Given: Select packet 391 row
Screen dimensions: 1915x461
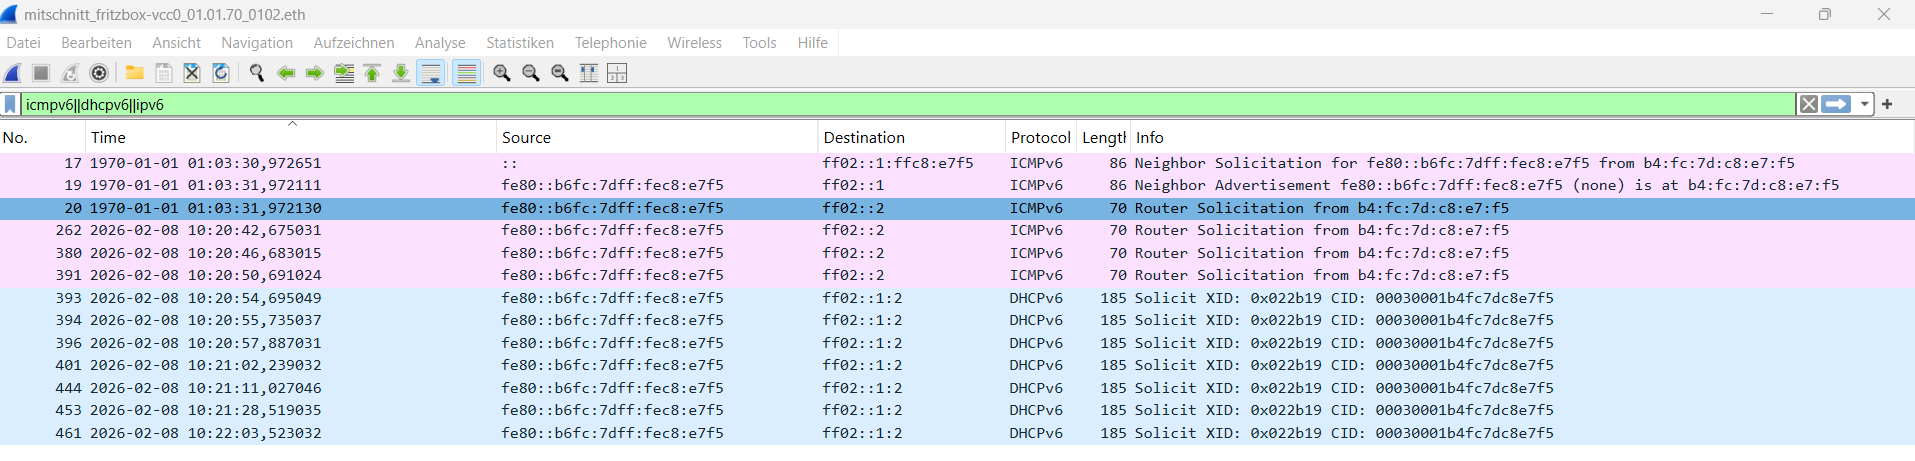Looking at the screenshot, I should click(x=957, y=275).
